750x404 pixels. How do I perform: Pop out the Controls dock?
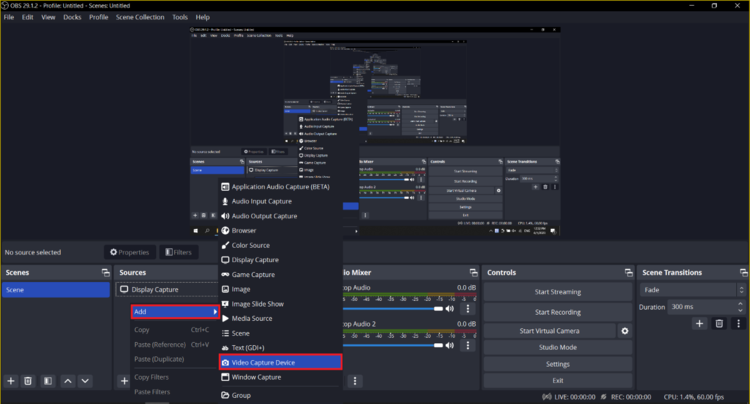[629, 273]
